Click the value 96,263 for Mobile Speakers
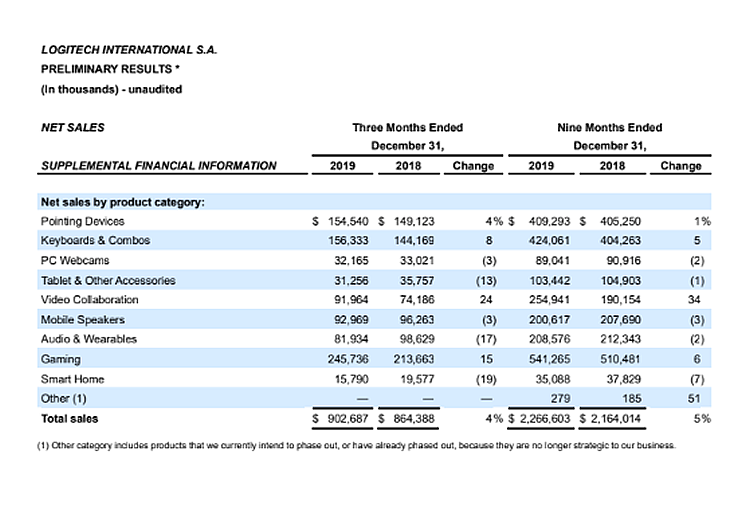 tap(417, 320)
